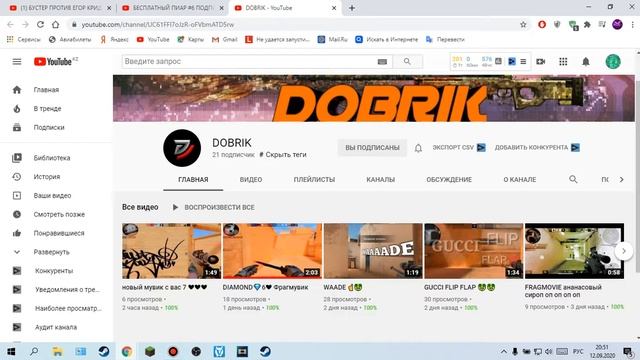Click the taskbar volume icon
This screenshot has height=360, width=640.
point(548,351)
